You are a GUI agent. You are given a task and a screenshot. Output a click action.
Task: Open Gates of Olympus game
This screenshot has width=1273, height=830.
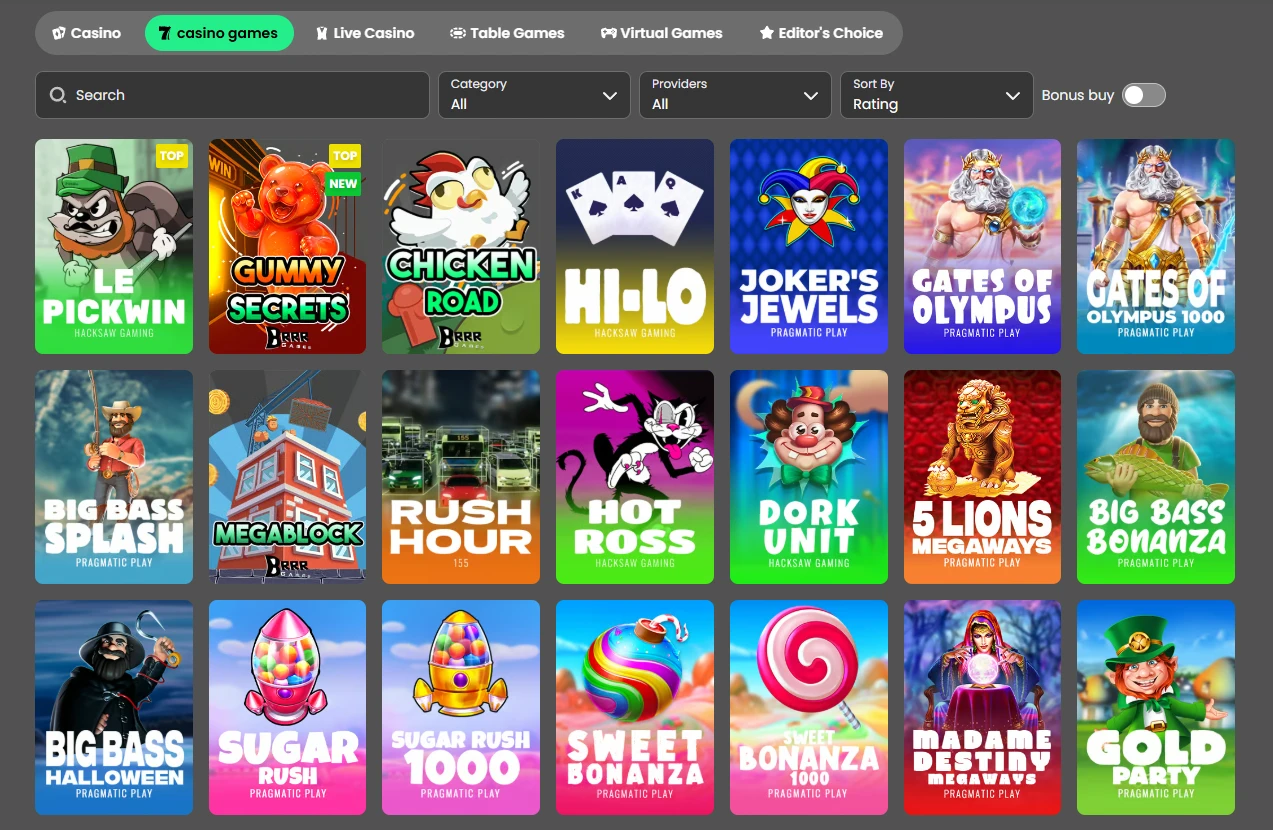point(983,246)
